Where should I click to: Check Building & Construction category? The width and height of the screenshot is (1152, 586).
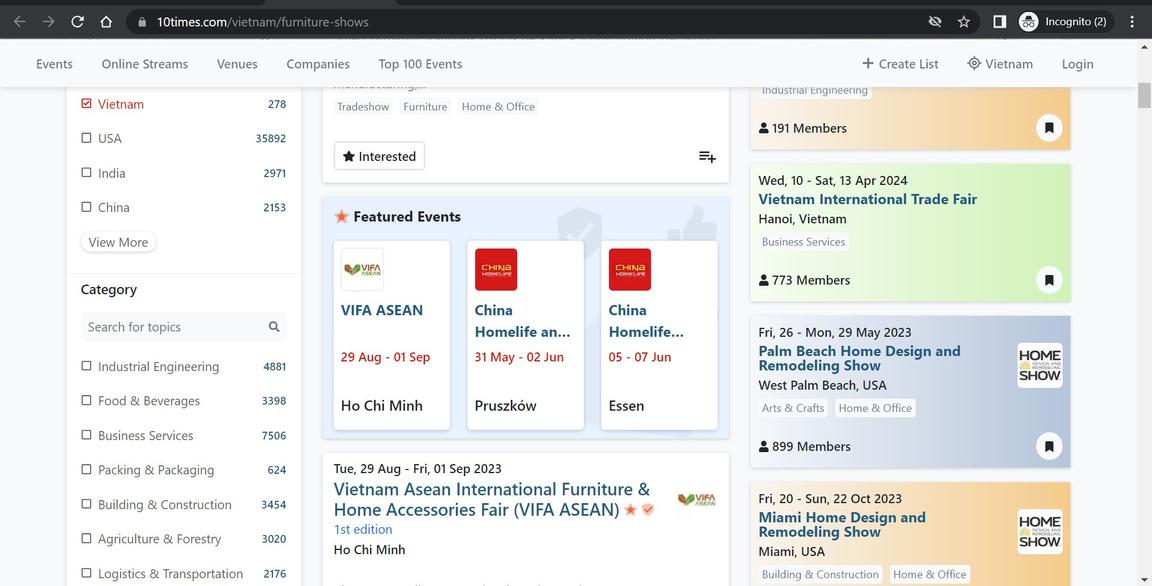[87, 504]
